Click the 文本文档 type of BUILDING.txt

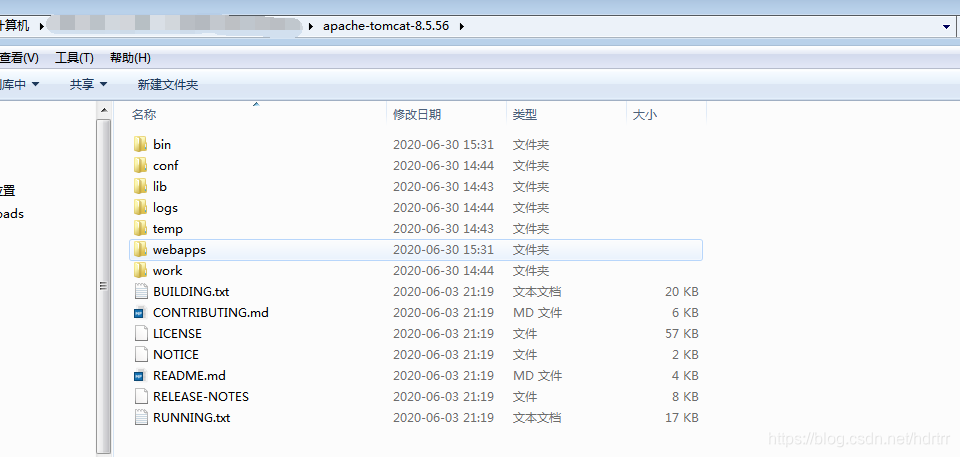(537, 292)
